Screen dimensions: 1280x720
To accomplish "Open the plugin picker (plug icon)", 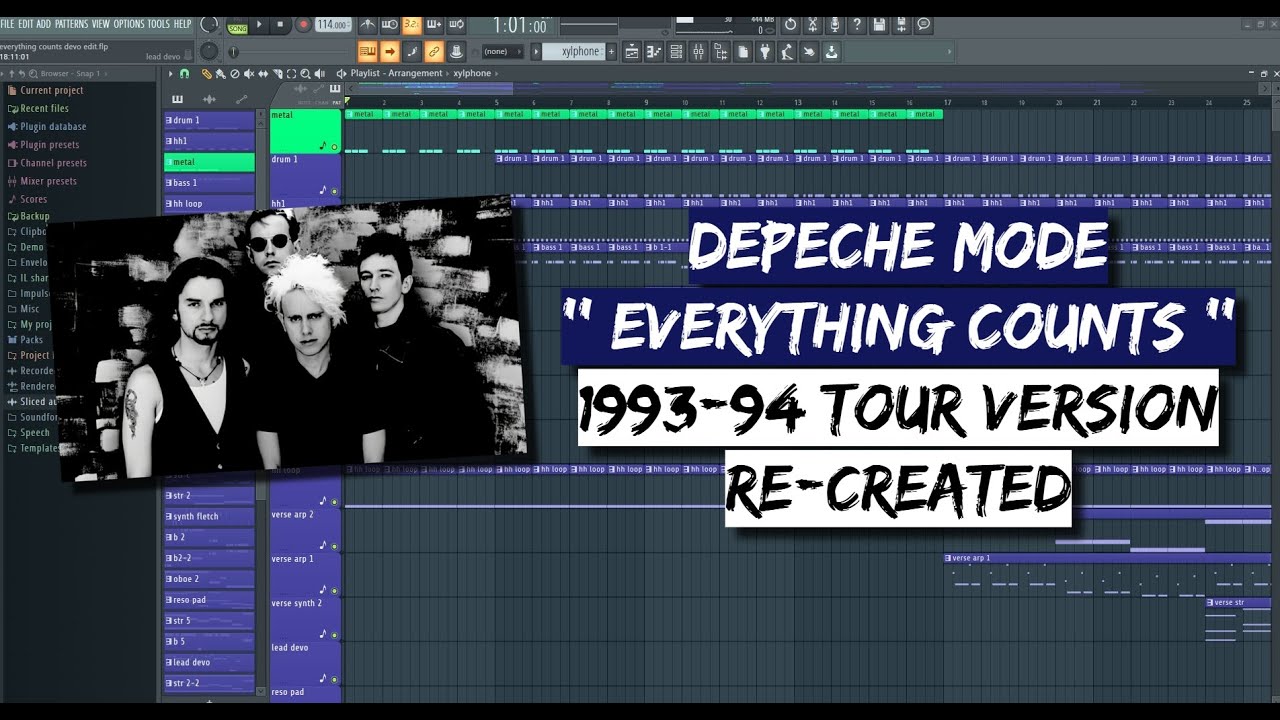I will pyautogui.click(x=765, y=51).
